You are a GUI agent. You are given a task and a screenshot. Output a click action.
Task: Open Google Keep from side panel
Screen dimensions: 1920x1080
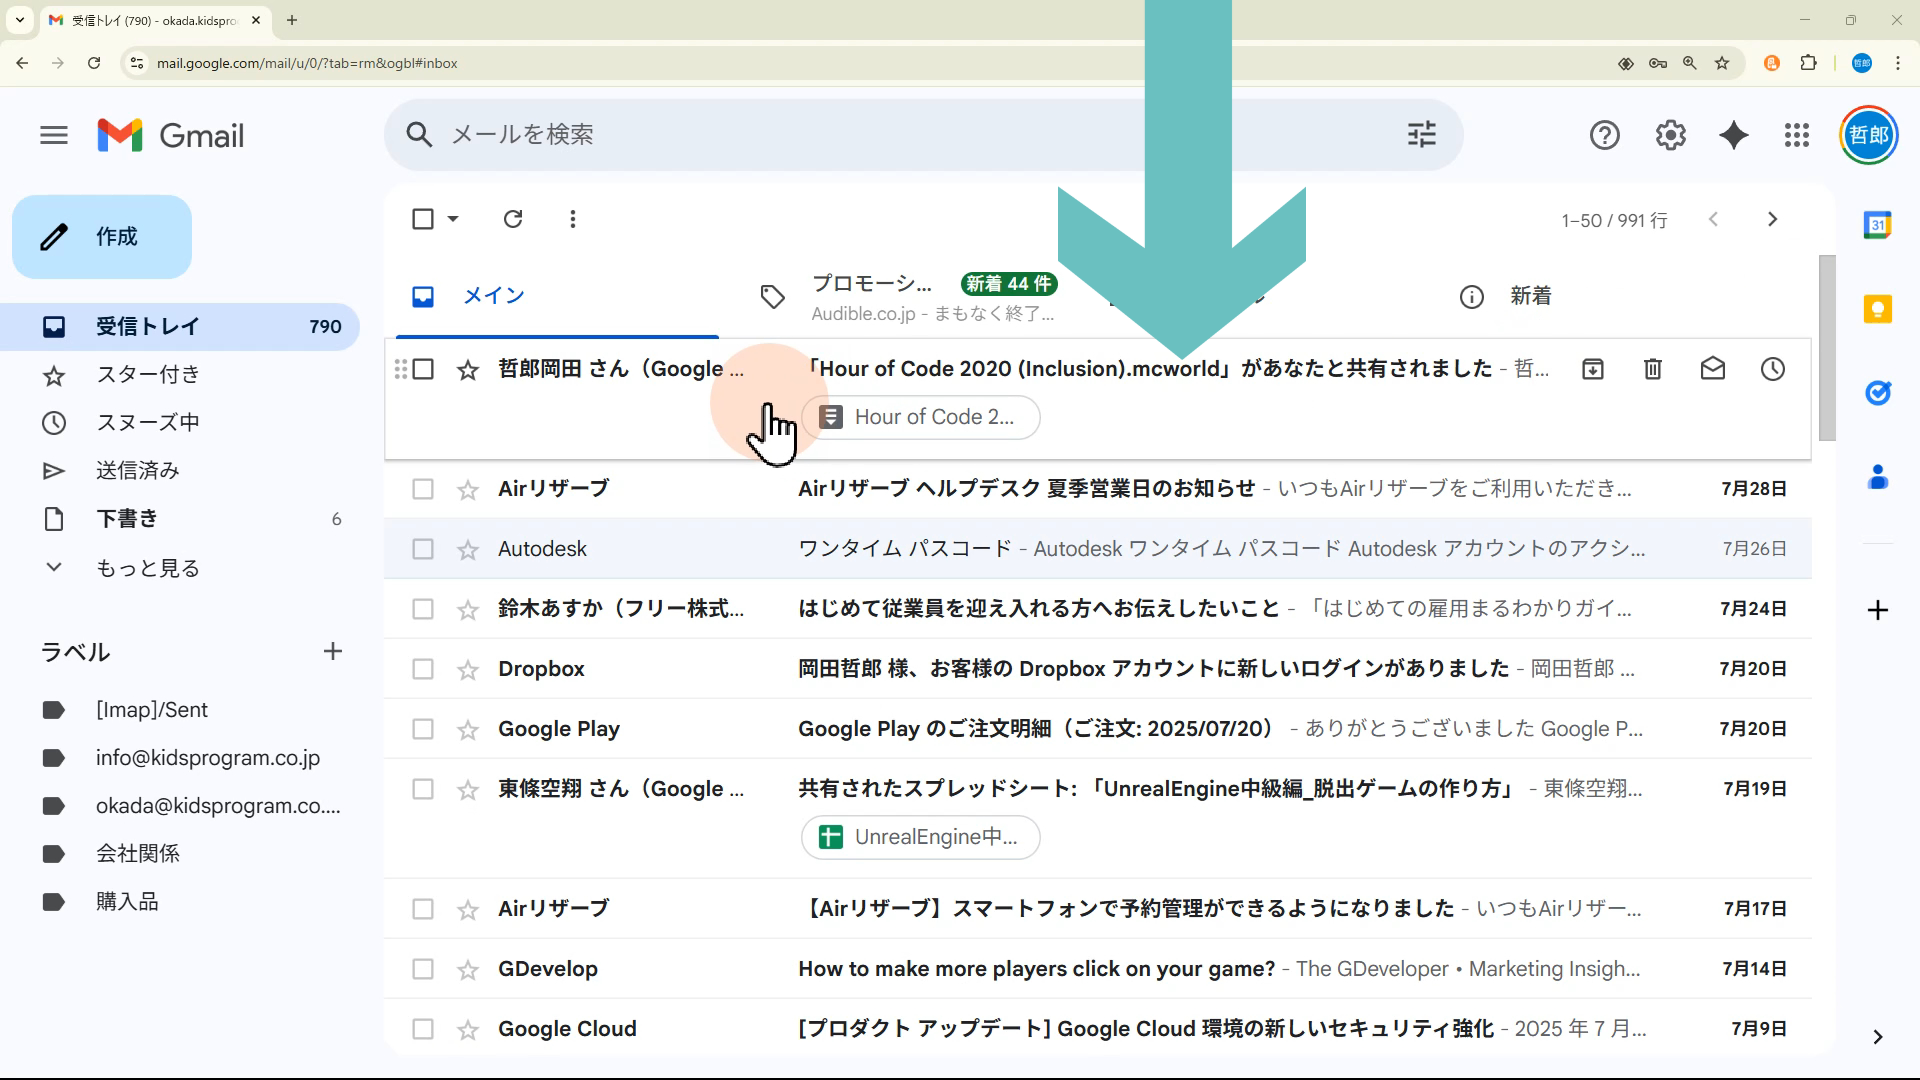tap(1877, 309)
